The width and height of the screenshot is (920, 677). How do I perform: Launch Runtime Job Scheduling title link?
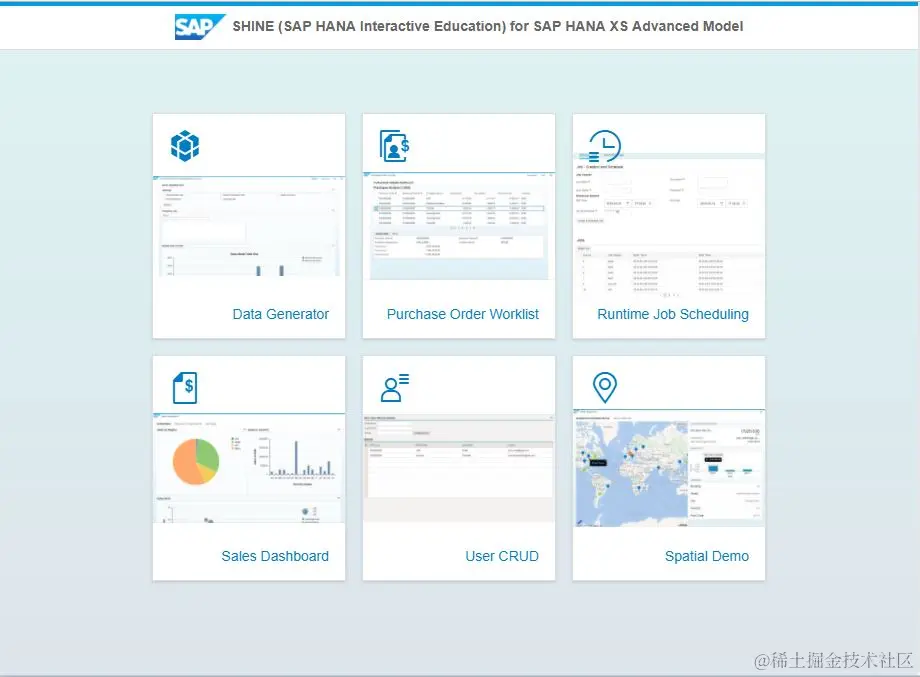673,314
